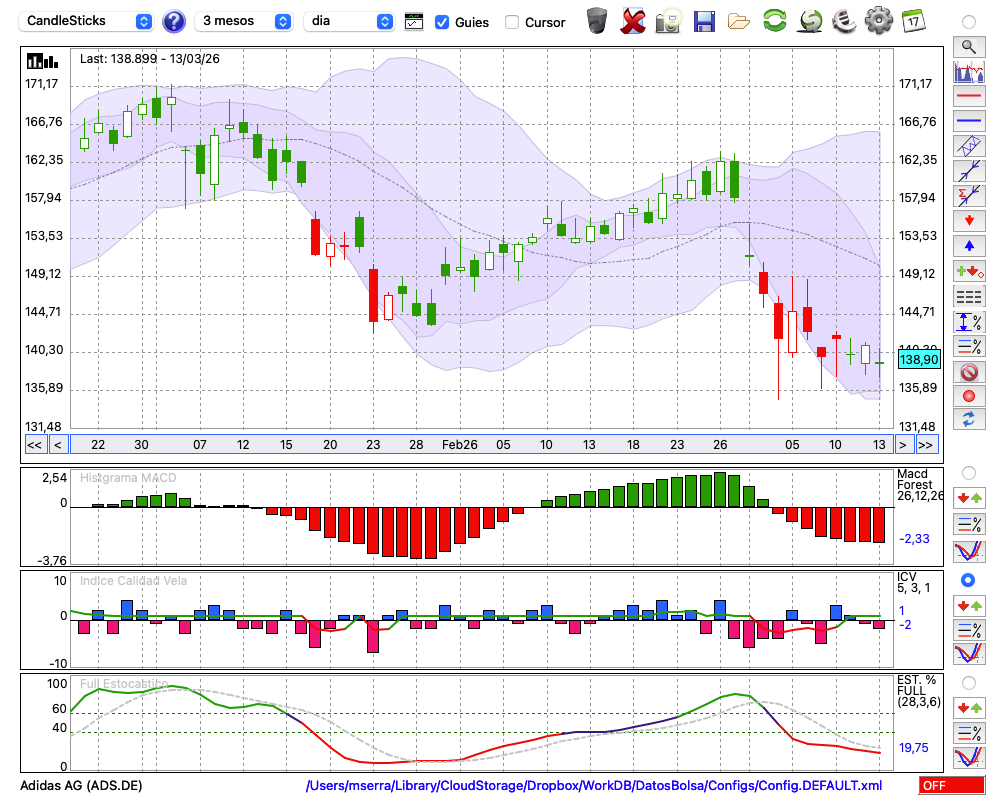Click the Histograma MACD panel title
This screenshot has width=1000, height=800.
(x=128, y=478)
